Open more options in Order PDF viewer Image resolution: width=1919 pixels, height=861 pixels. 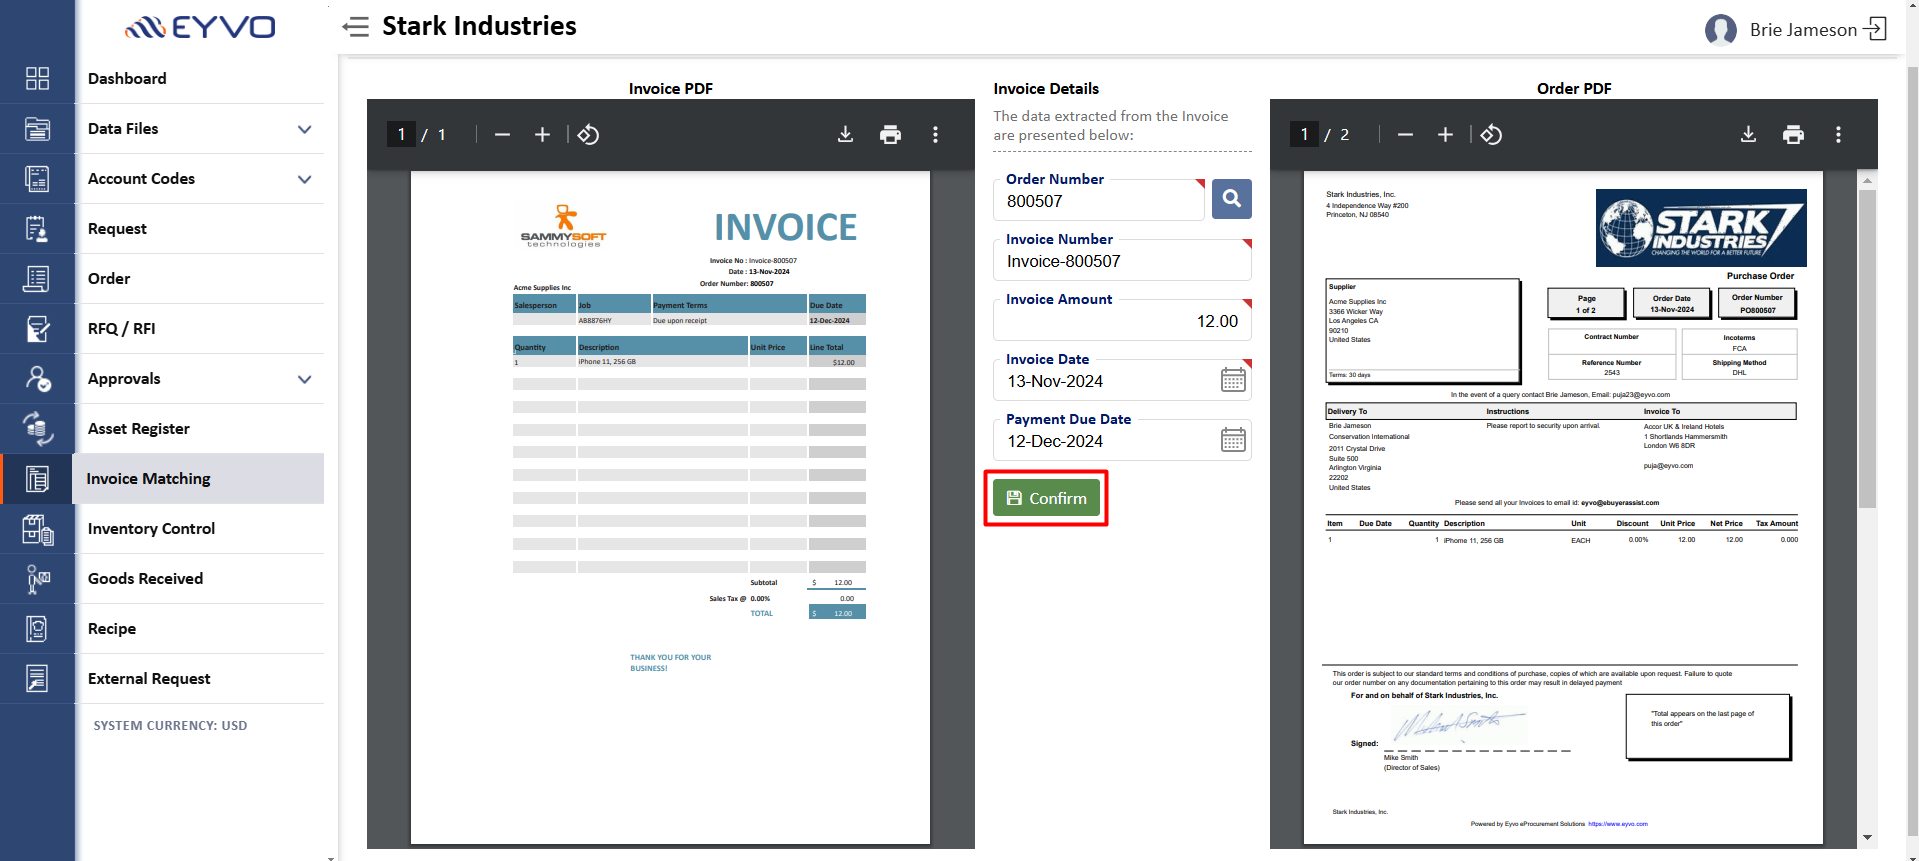click(x=1838, y=135)
